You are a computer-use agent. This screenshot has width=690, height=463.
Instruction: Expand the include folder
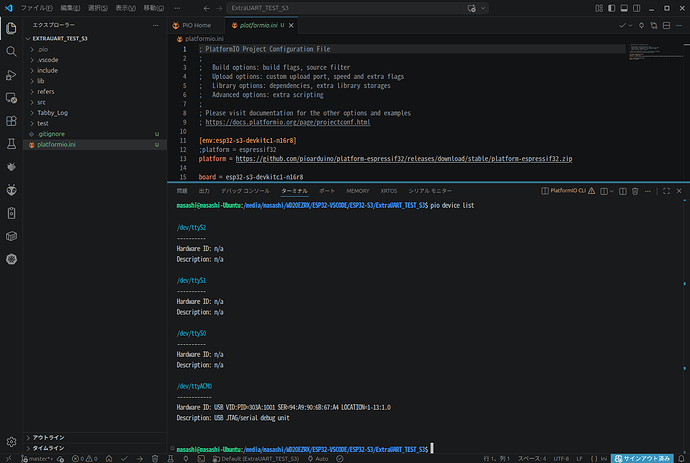click(x=95, y=70)
